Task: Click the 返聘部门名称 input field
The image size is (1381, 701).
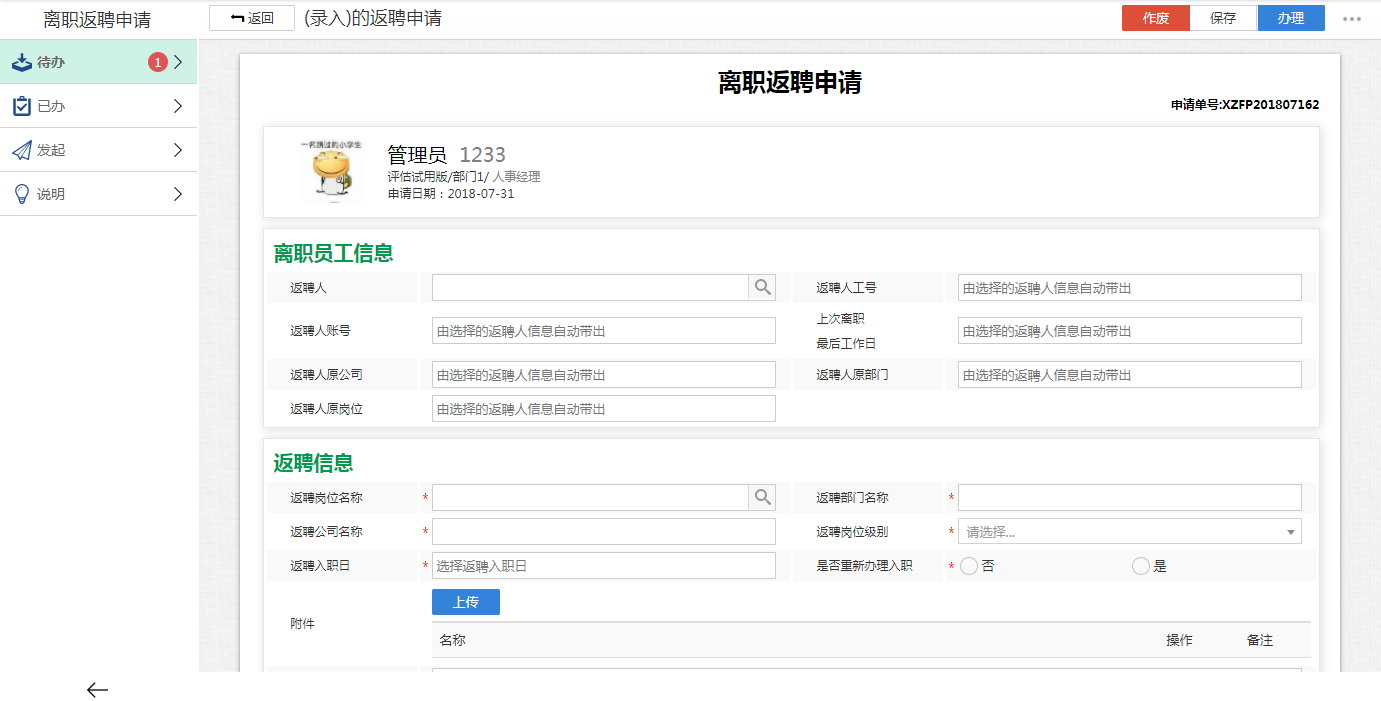Action: pos(1130,498)
